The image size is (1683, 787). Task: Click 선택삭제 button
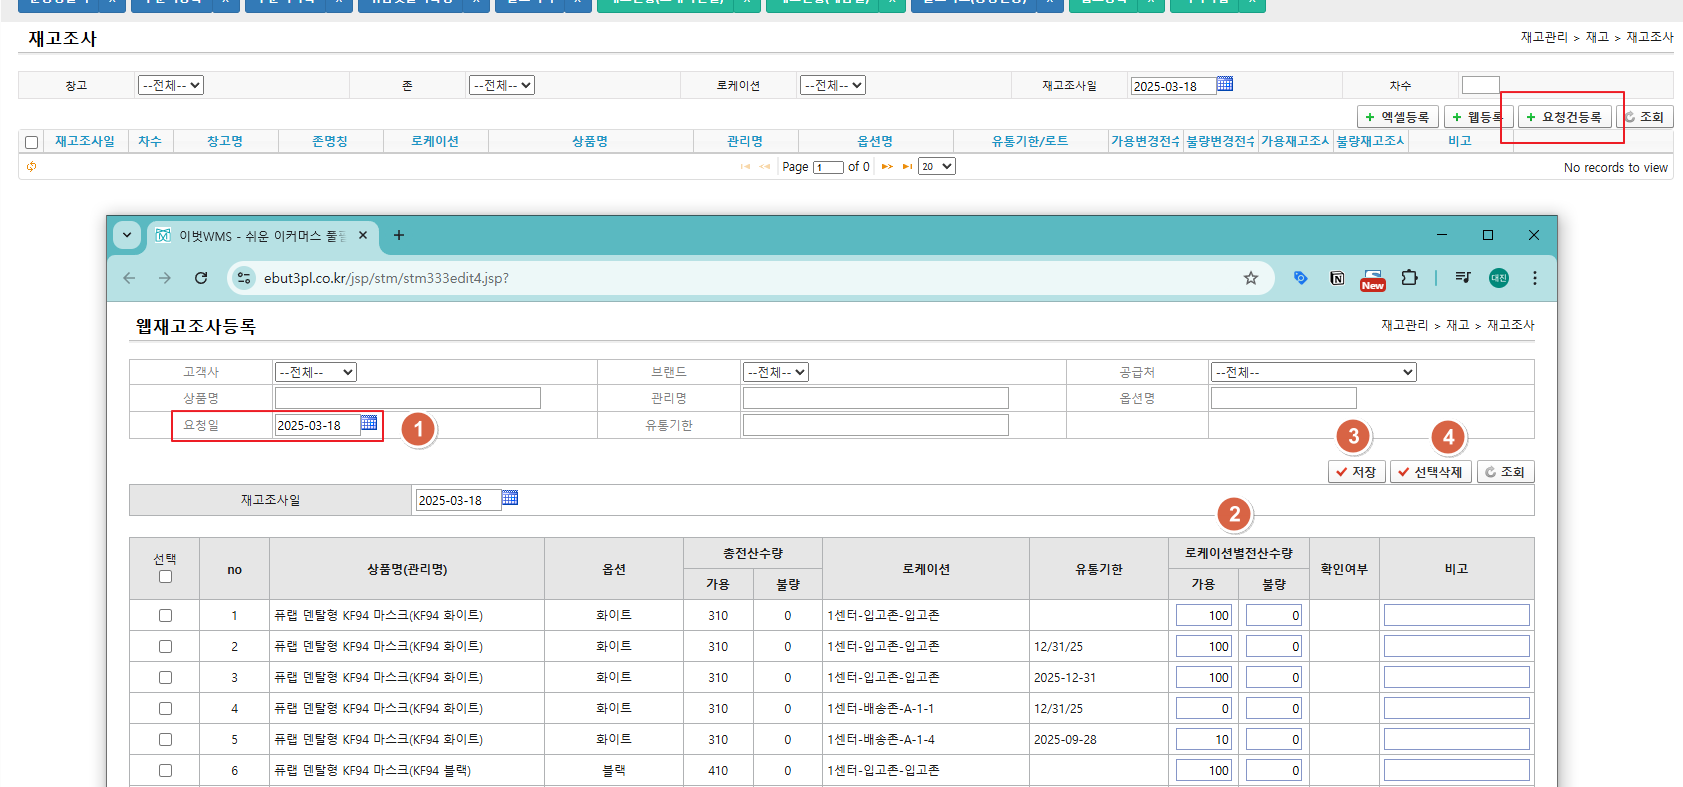1431,472
